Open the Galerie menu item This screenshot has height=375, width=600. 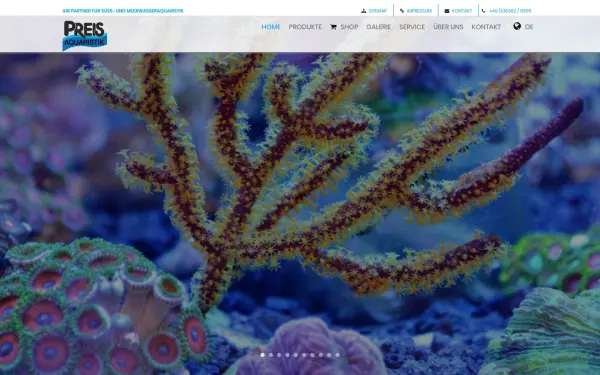tap(378, 27)
